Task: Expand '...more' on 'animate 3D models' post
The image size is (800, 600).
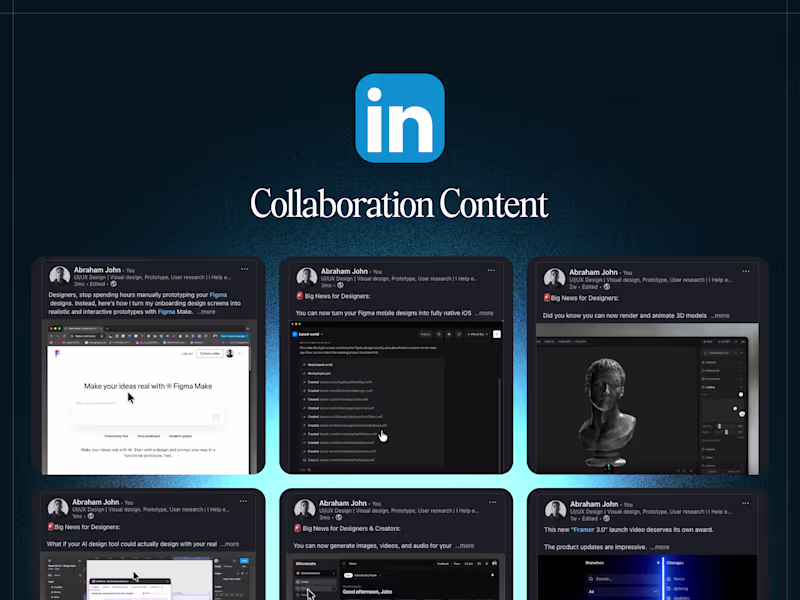Action: 719,315
